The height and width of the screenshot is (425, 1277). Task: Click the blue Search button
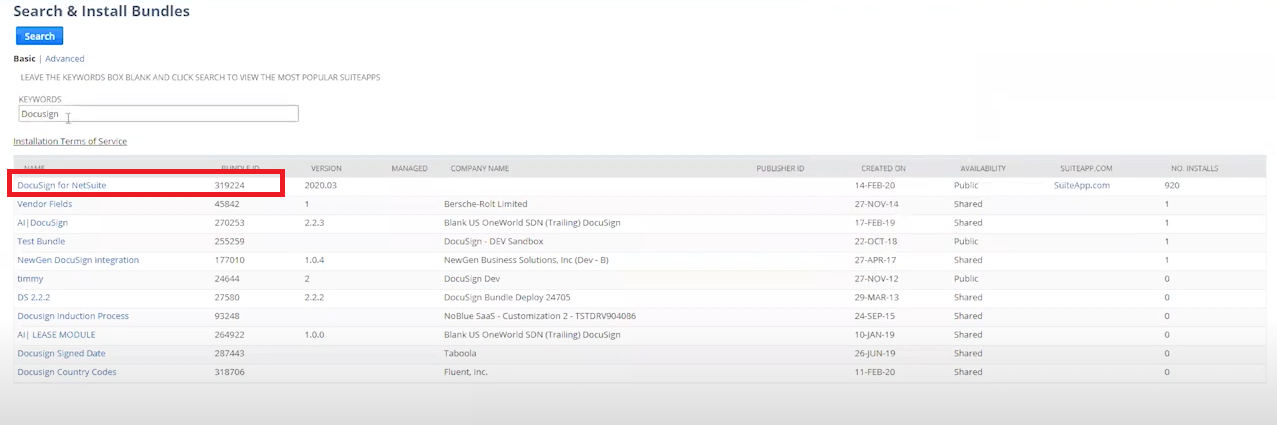pyautogui.click(x=40, y=36)
